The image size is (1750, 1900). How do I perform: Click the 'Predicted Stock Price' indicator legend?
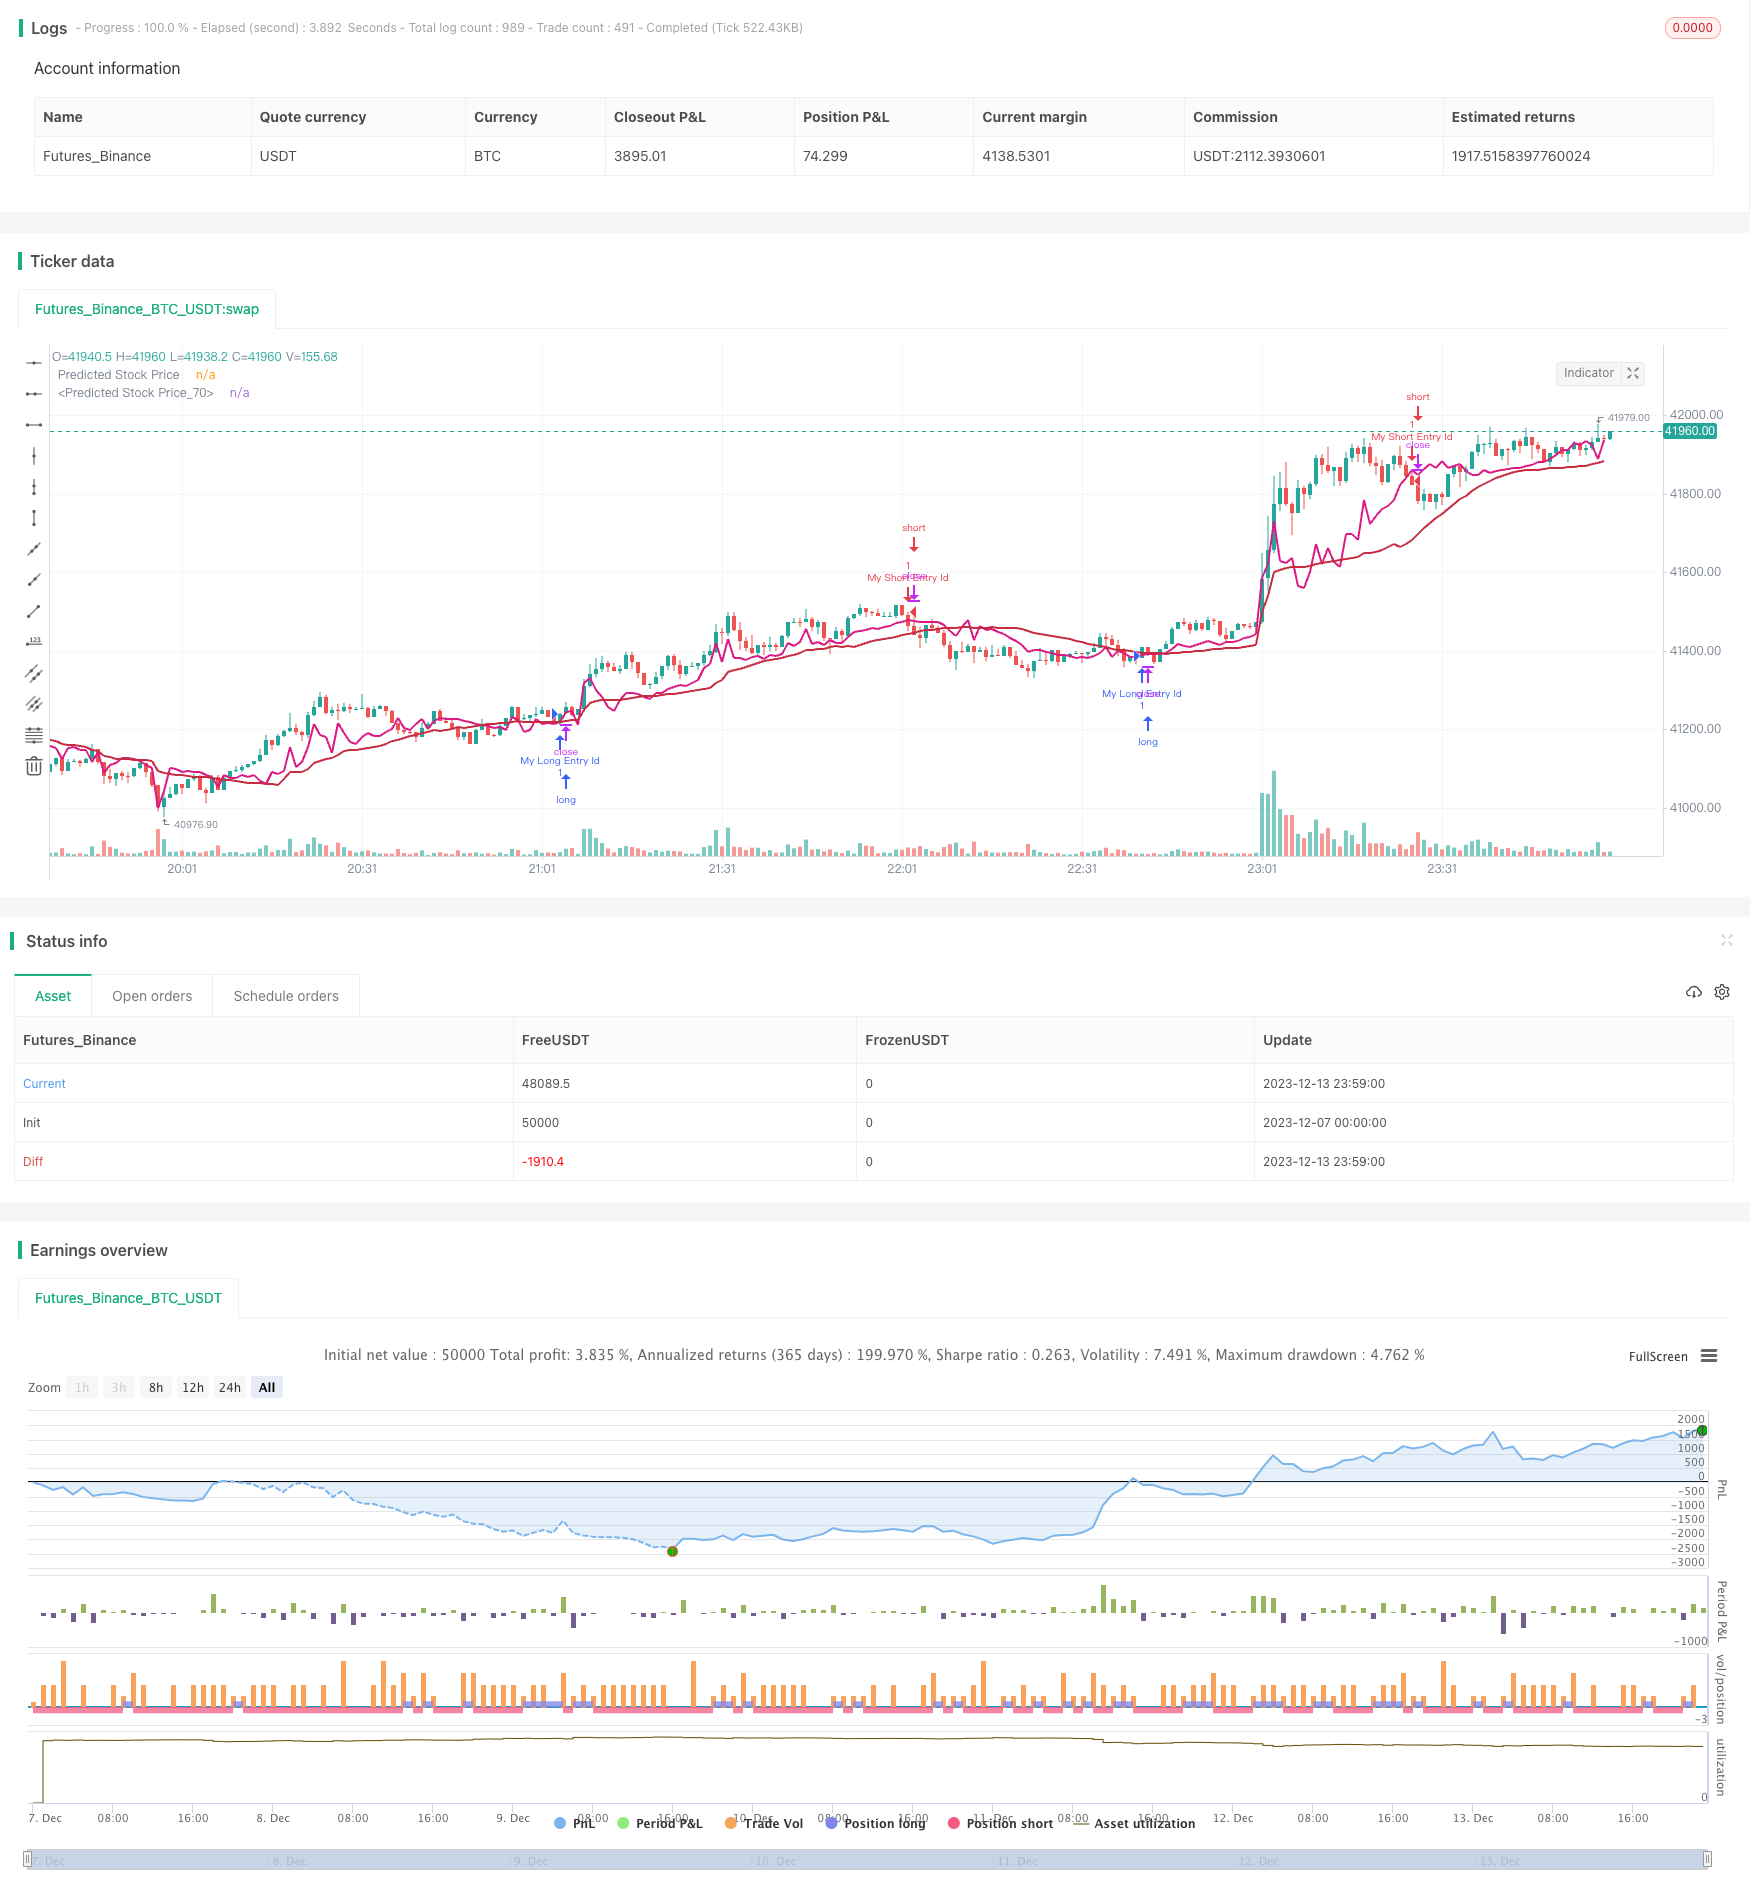pos(119,375)
